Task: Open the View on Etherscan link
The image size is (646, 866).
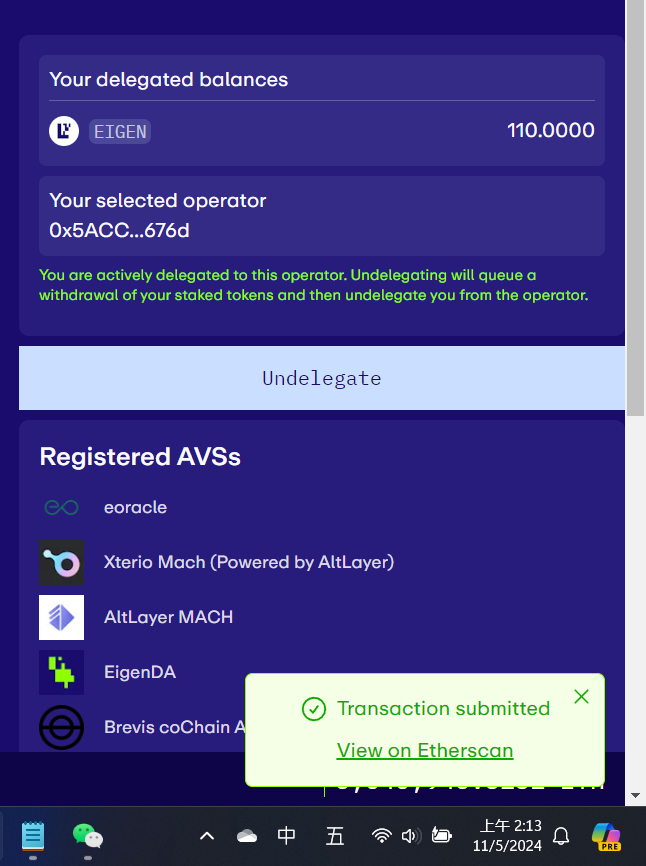Action: 425,751
